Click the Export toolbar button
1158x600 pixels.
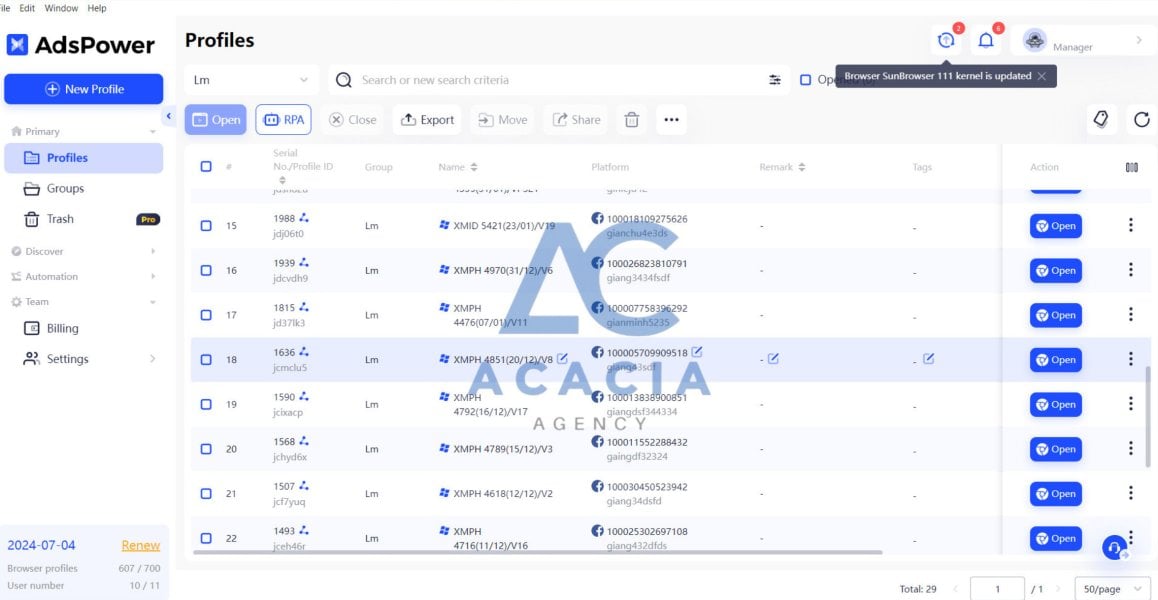tap(427, 120)
